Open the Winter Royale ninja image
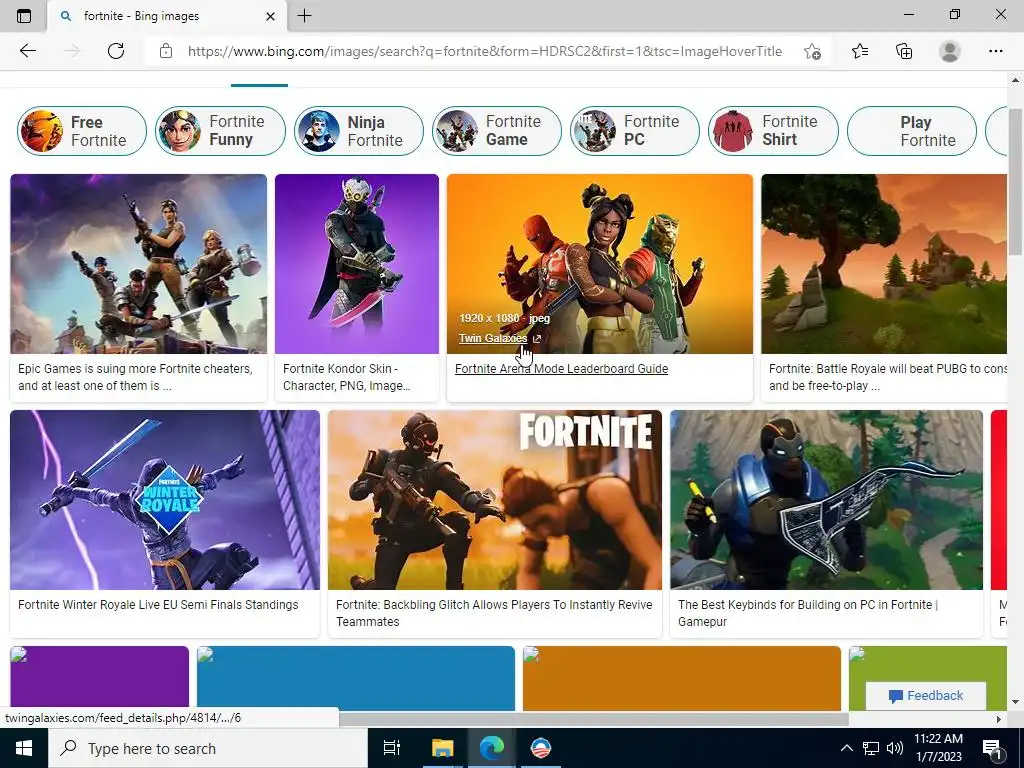 165,500
